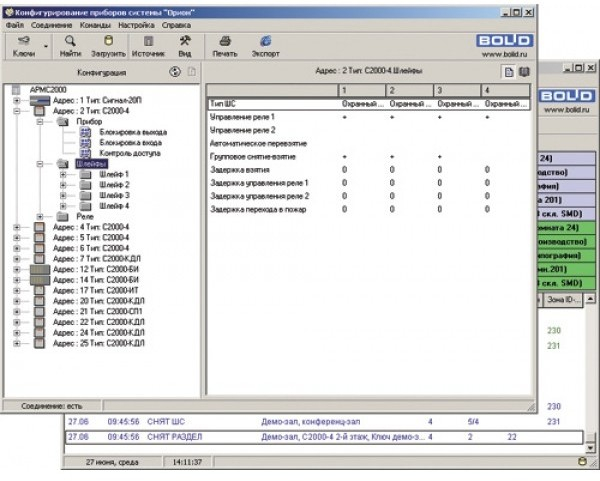Collapse the Прибор tree node
This screenshot has width=600, height=481.
[x=41, y=122]
